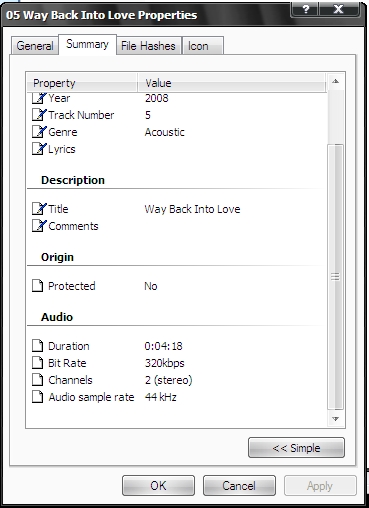This screenshot has height=508, width=369.
Task: Click the page icon beside Bit Rate
Action: [x=38, y=363]
